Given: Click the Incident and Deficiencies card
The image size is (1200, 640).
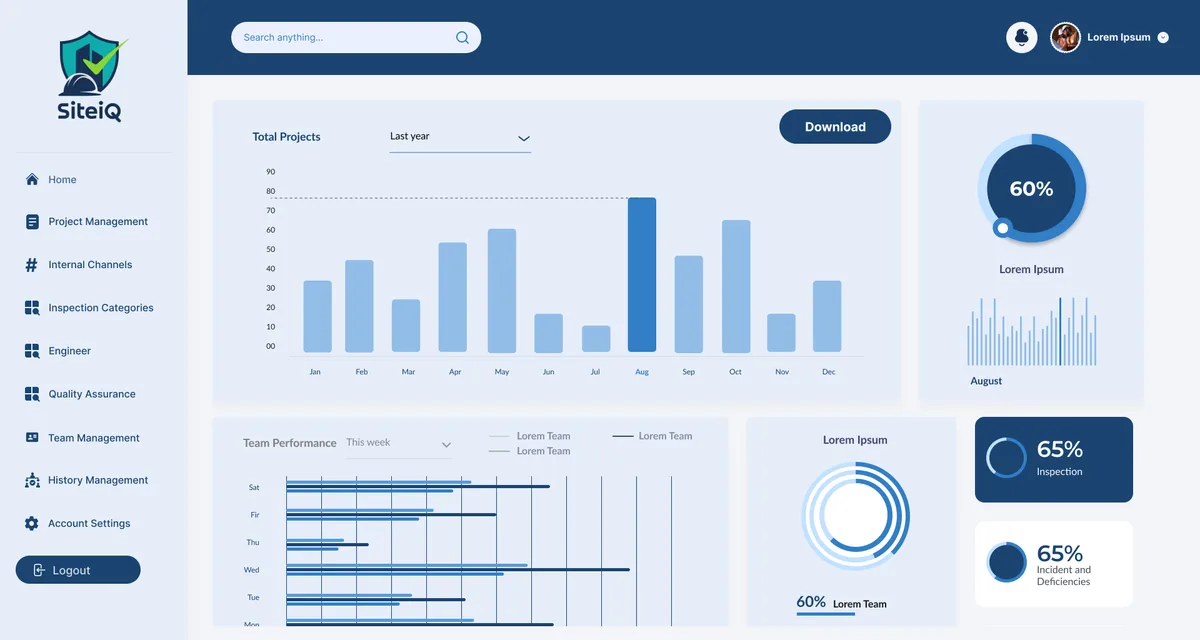Looking at the screenshot, I should click(1054, 564).
